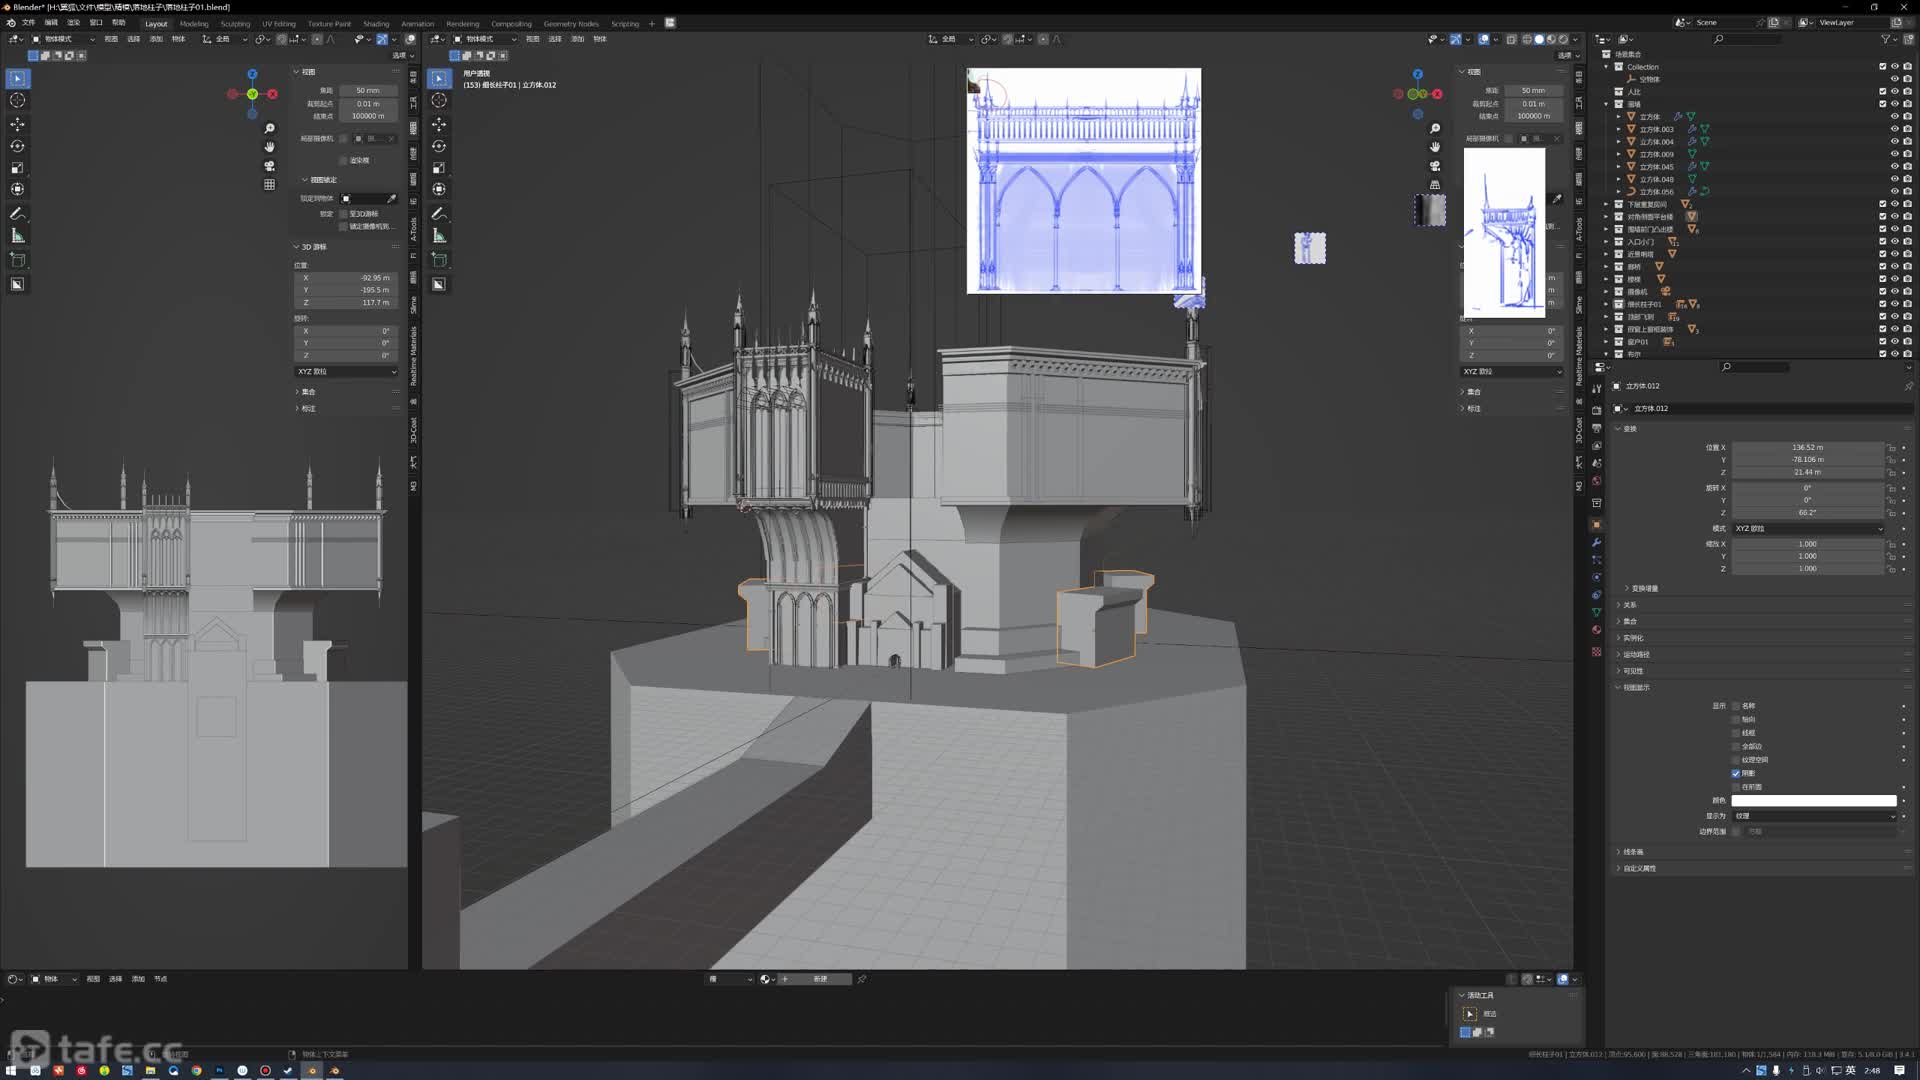This screenshot has width=1920, height=1080.
Task: Select the Scale tool in main viewport toolbar
Action: (x=439, y=167)
